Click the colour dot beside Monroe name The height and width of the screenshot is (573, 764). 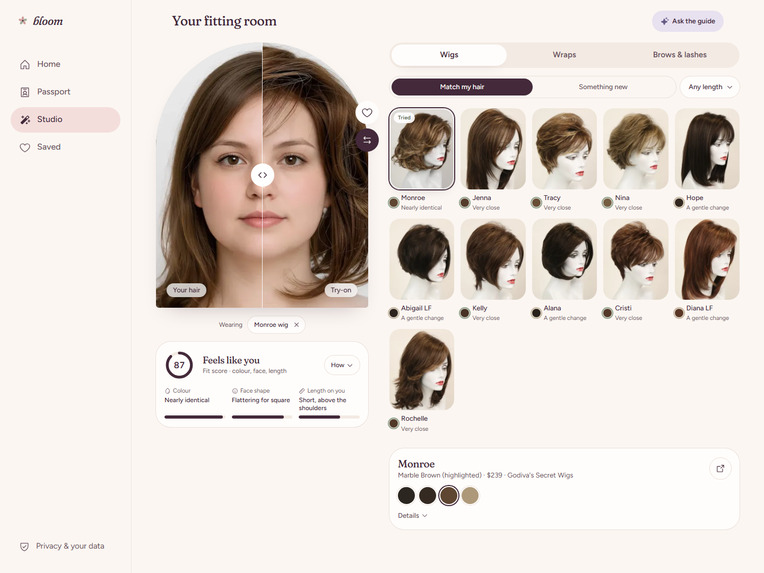(393, 203)
